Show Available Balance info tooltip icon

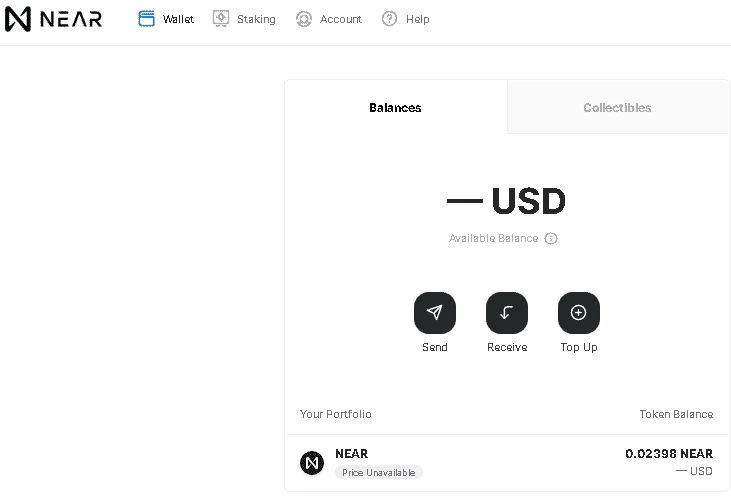tap(551, 238)
